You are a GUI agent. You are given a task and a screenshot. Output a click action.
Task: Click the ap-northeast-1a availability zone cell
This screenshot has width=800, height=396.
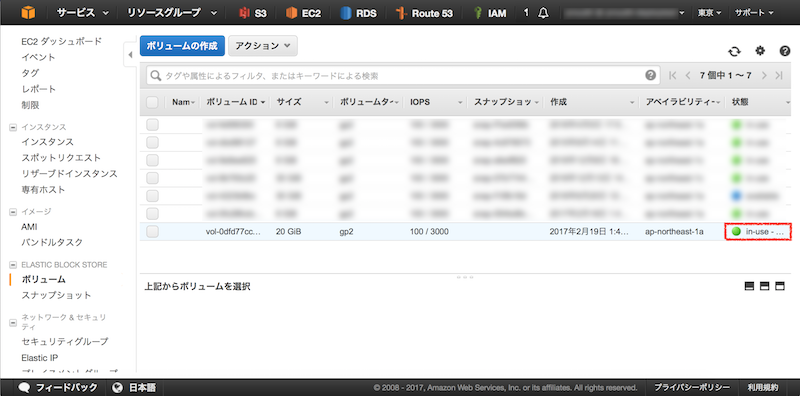(674, 232)
